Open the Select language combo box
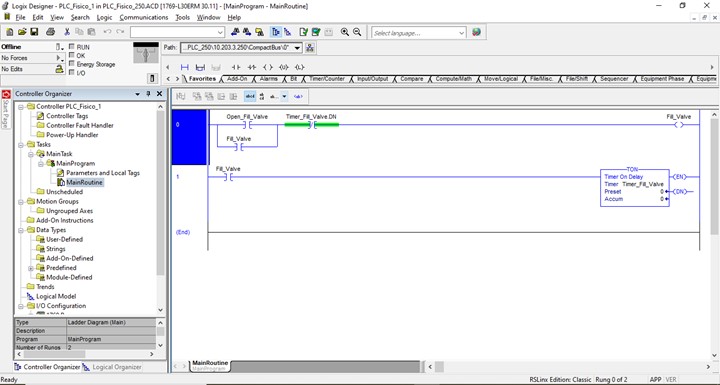The height and width of the screenshot is (385, 720). tap(419, 33)
